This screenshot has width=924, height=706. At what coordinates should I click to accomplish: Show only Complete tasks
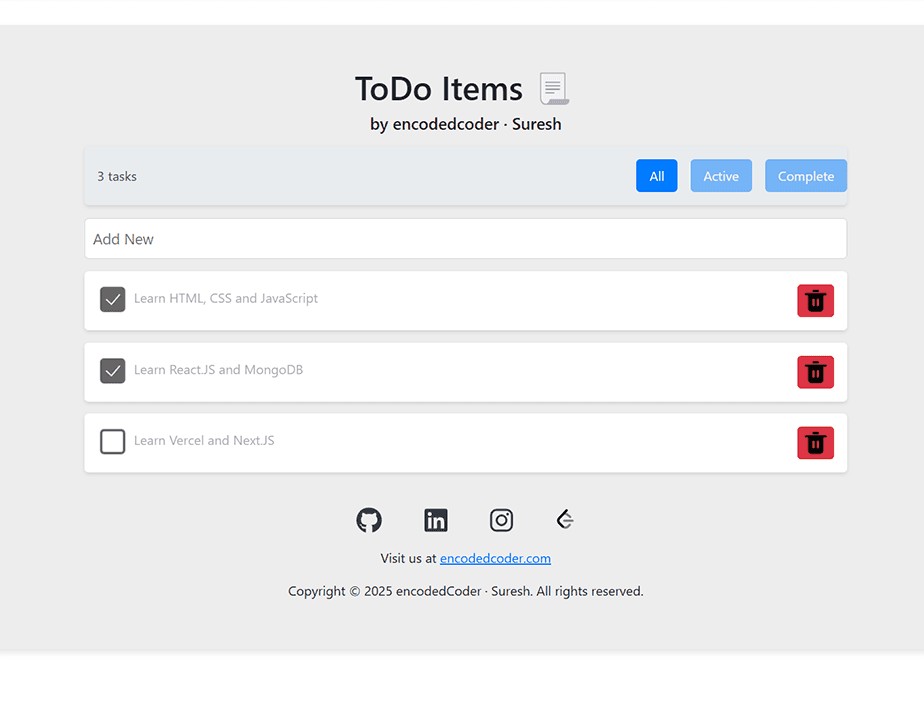(x=806, y=175)
